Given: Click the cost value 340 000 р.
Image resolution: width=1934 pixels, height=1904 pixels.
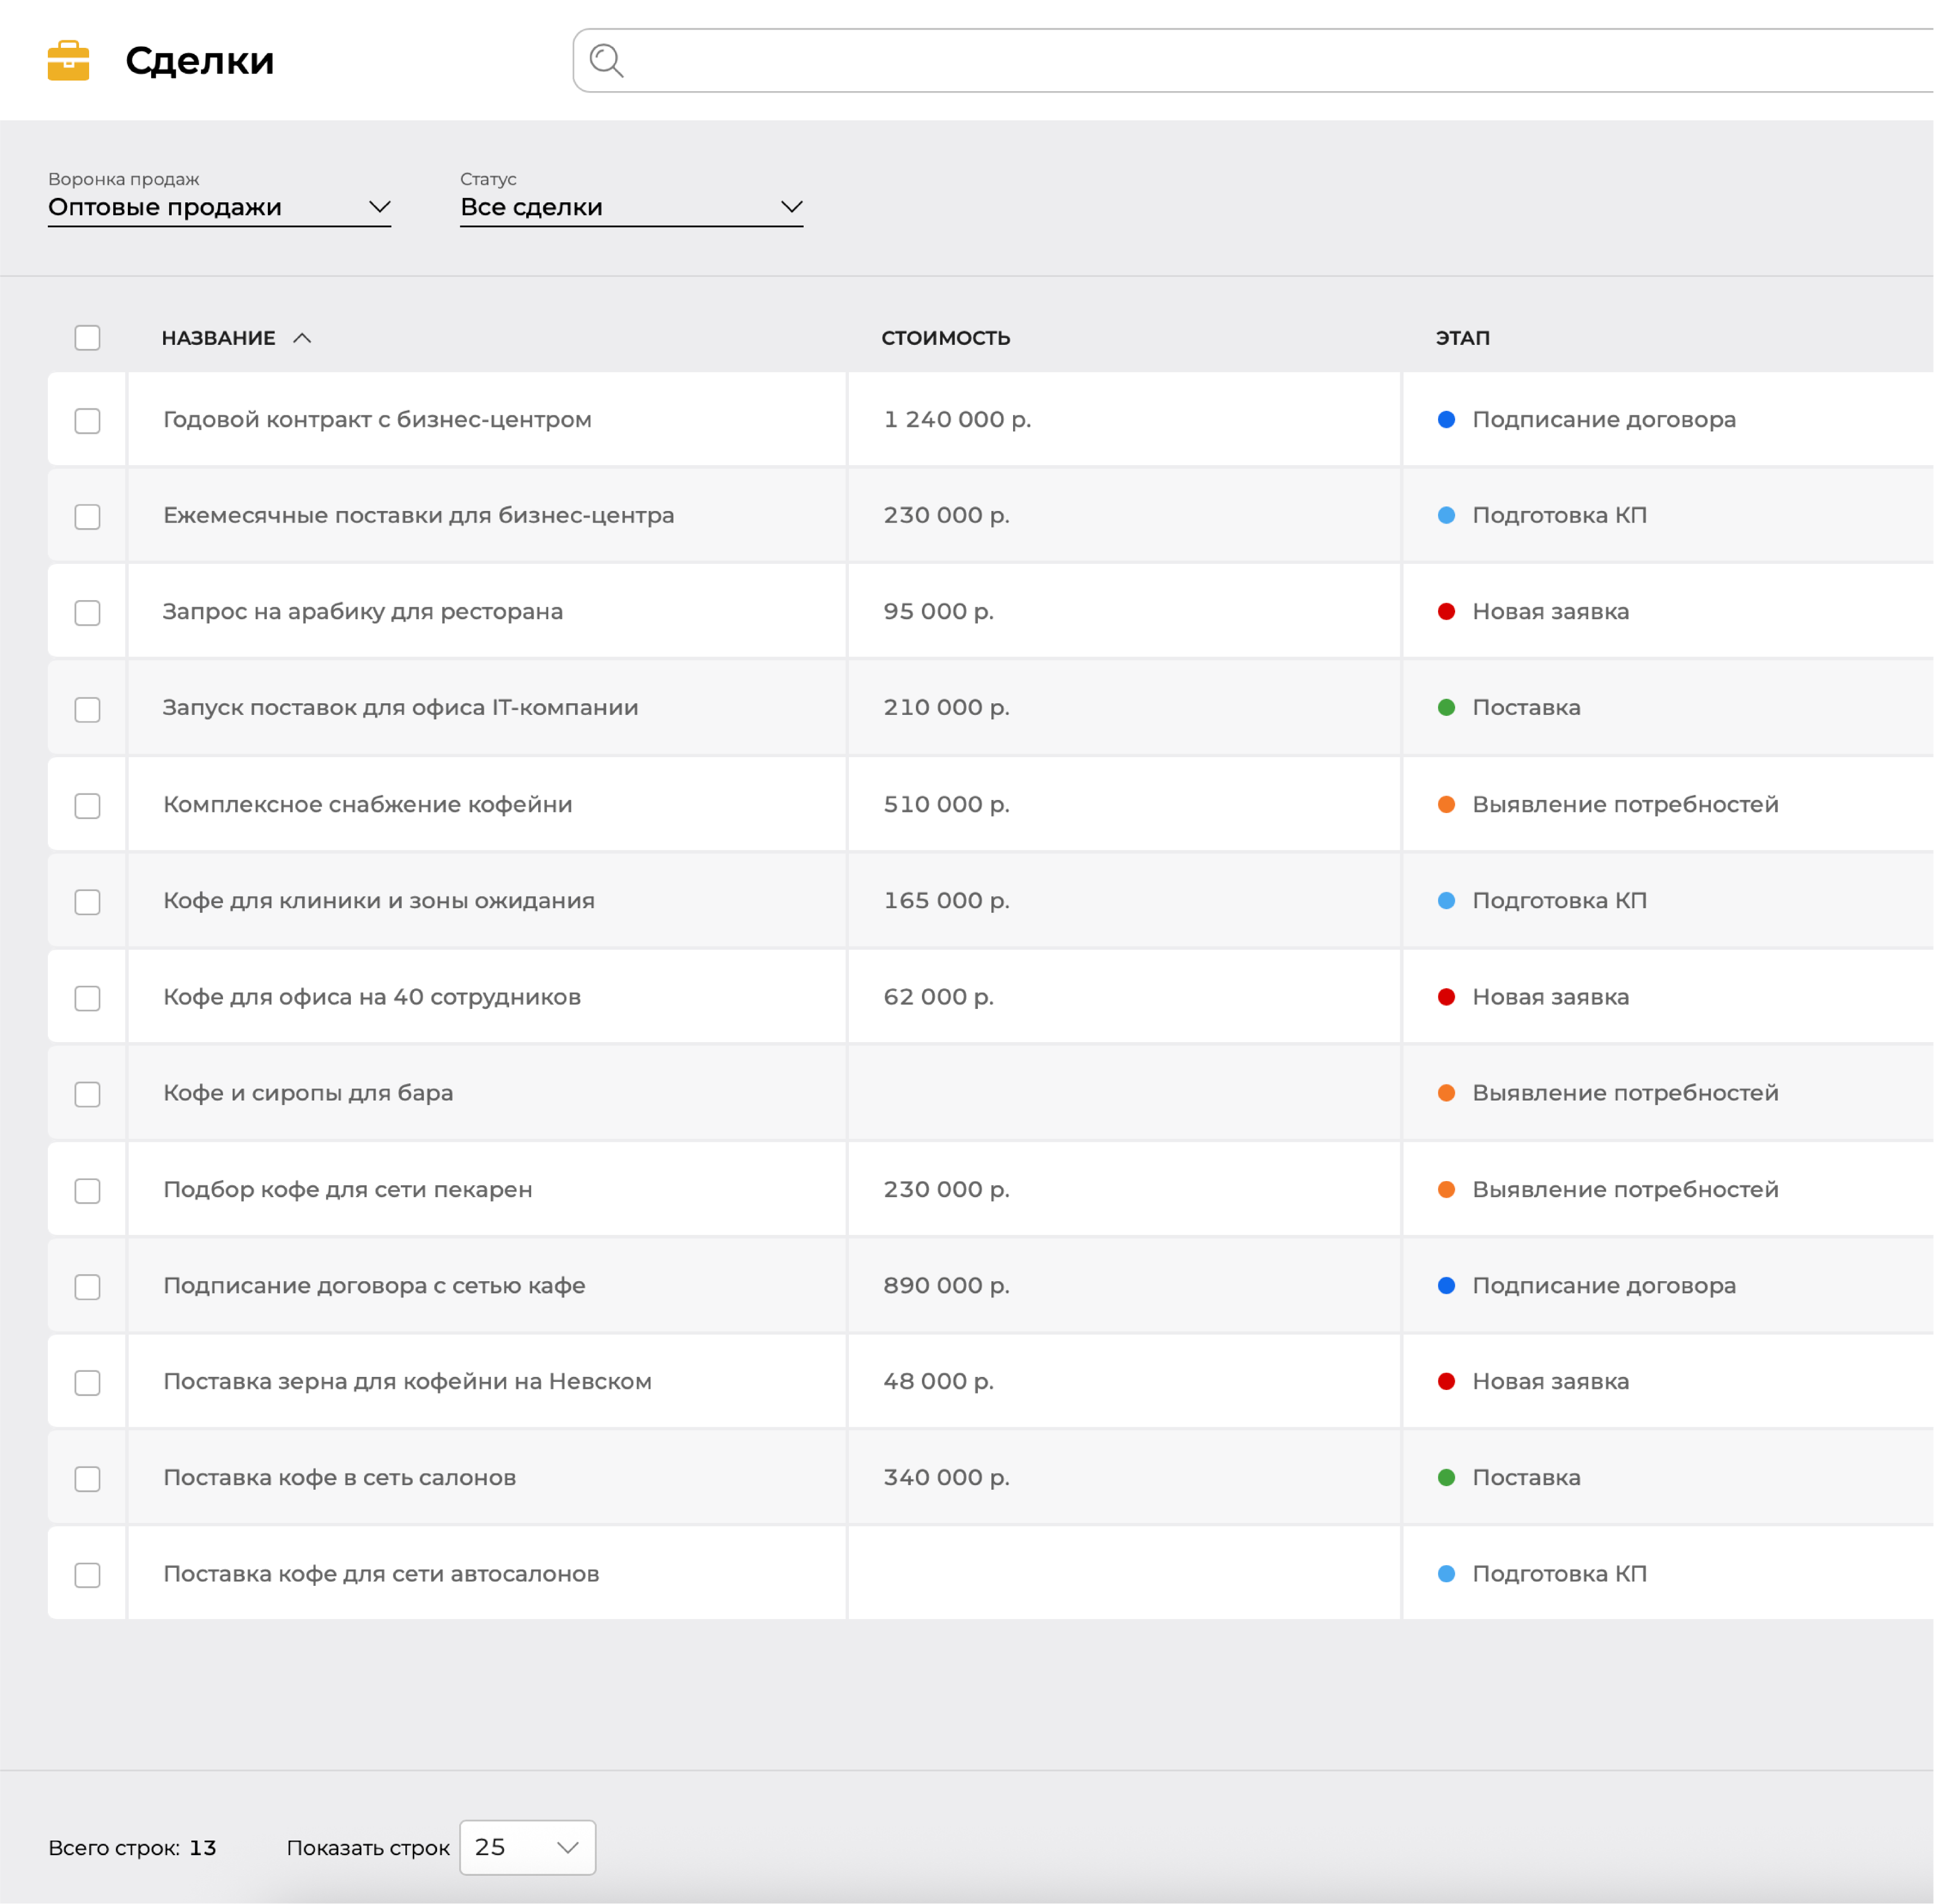Looking at the screenshot, I should point(946,1477).
